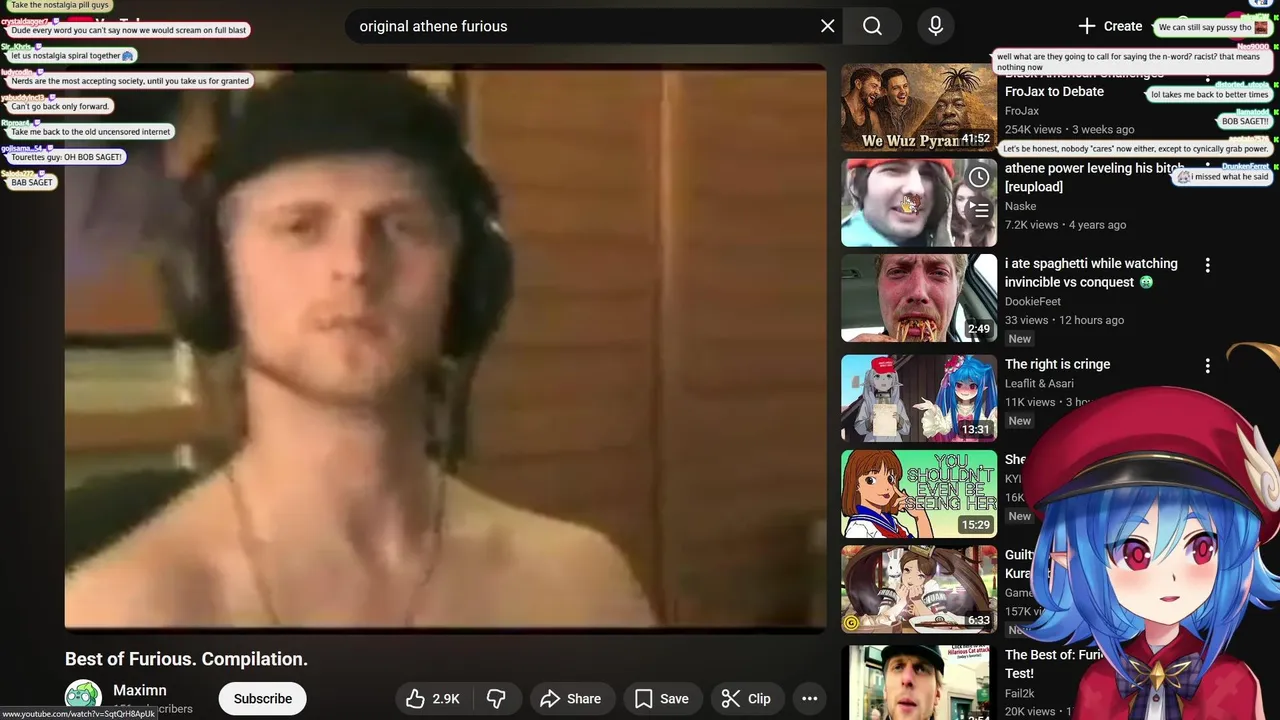Viewport: 1280px width, 720px height.
Task: Save the video to a playlist
Action: pos(662,699)
